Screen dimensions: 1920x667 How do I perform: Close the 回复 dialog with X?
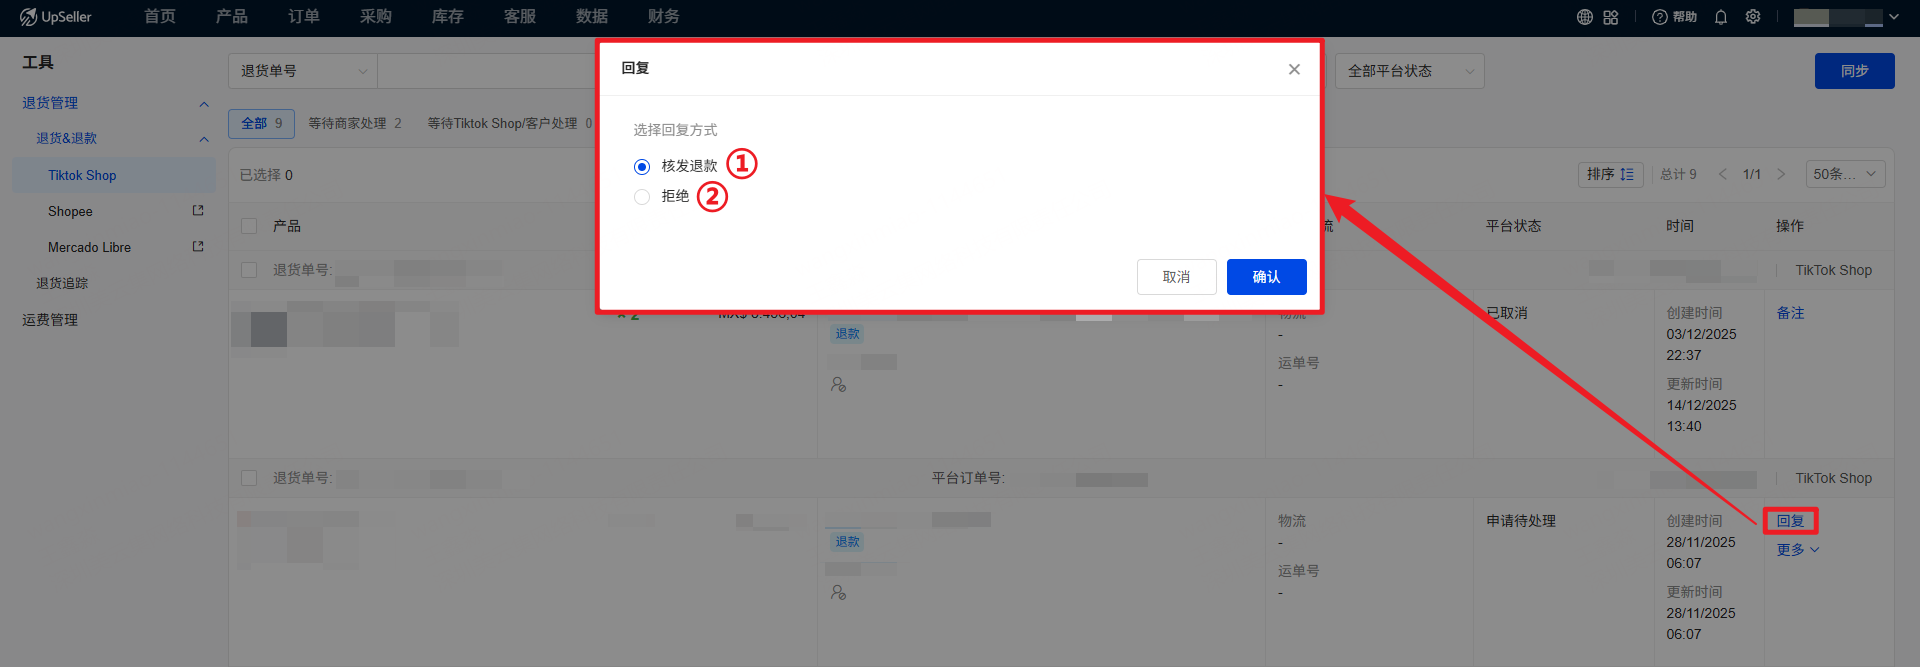click(x=1294, y=69)
